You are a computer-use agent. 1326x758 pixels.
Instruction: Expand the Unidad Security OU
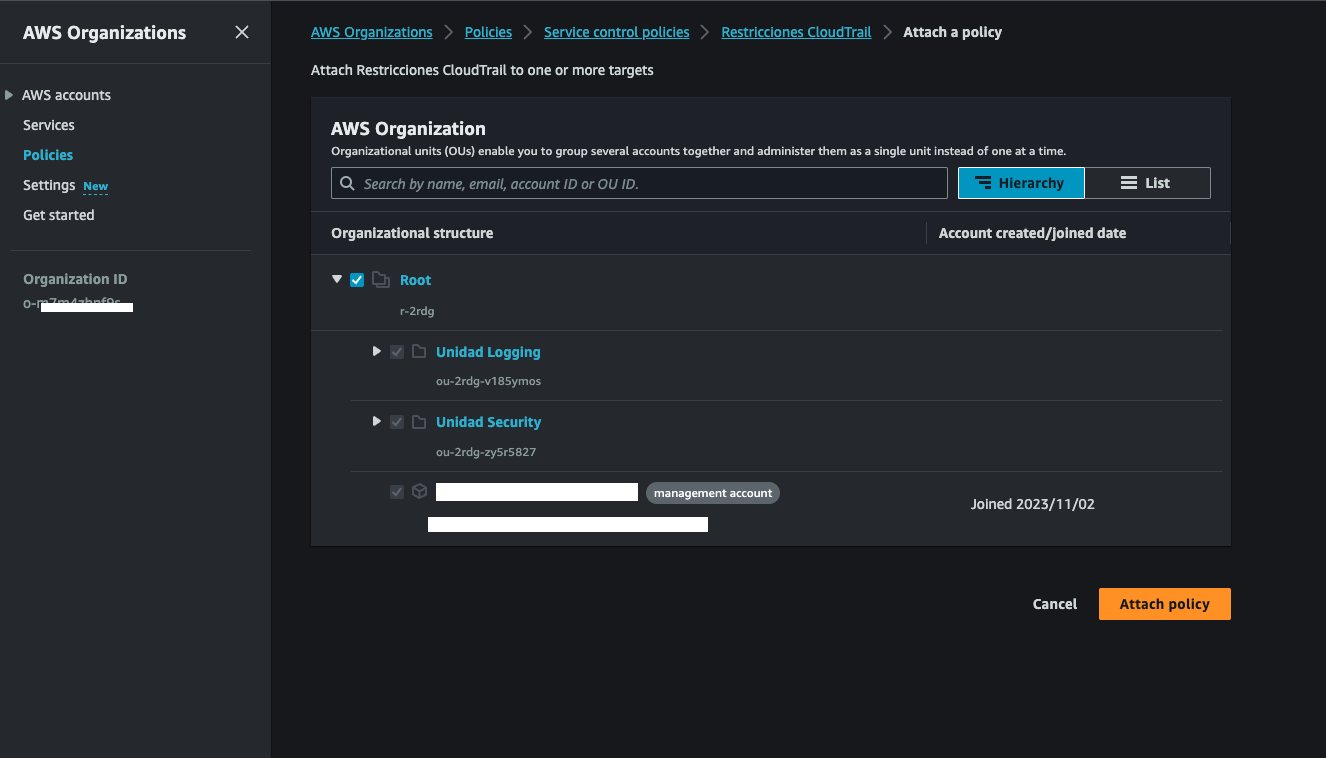click(x=376, y=422)
